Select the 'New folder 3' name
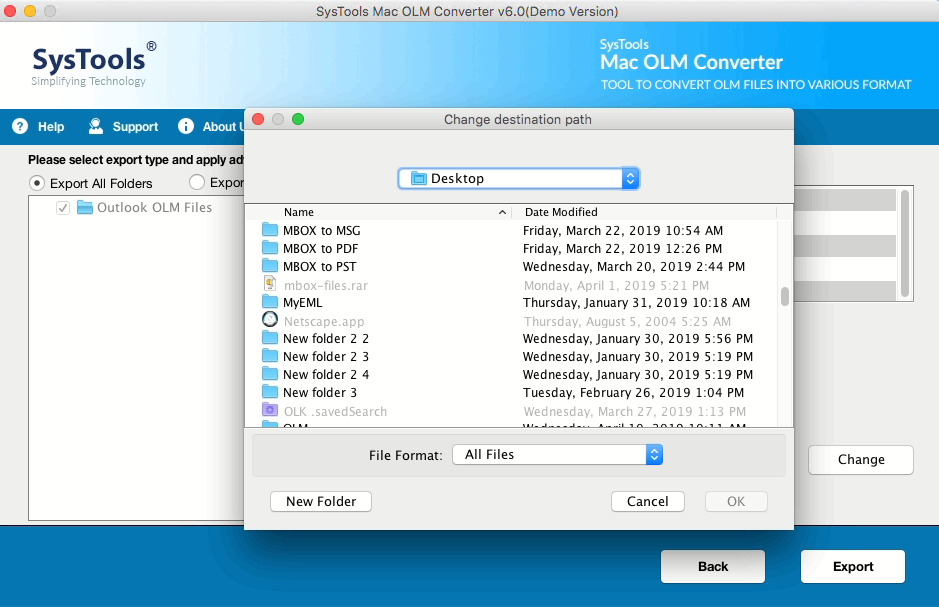 (320, 392)
